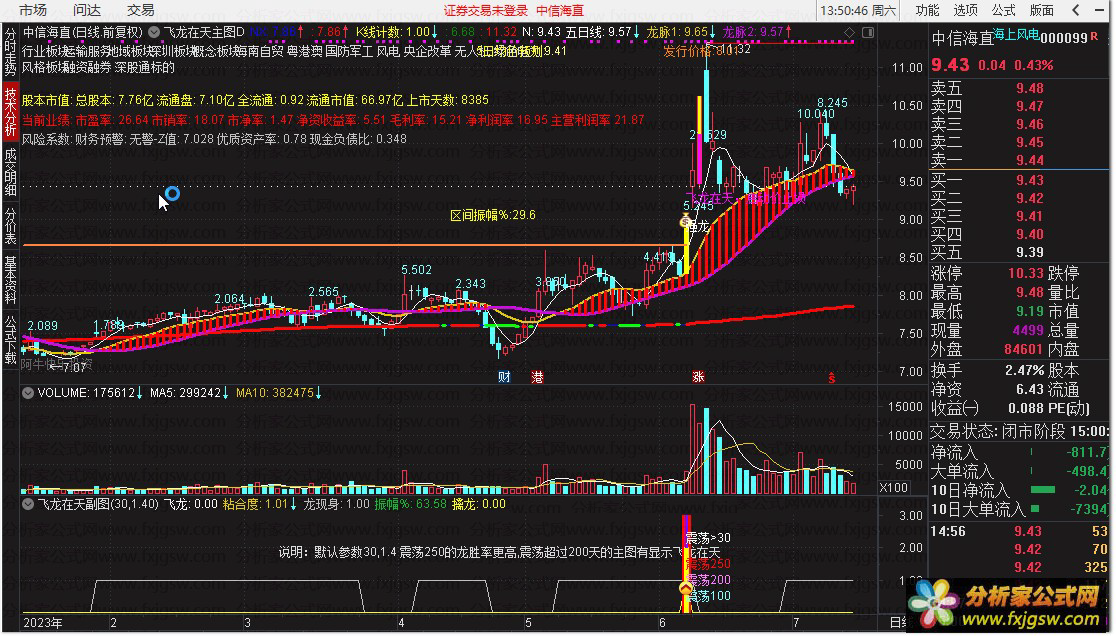Switch to 公式下载 sidebar tab
Viewport: 1116px width, 636px height.
coord(10,339)
